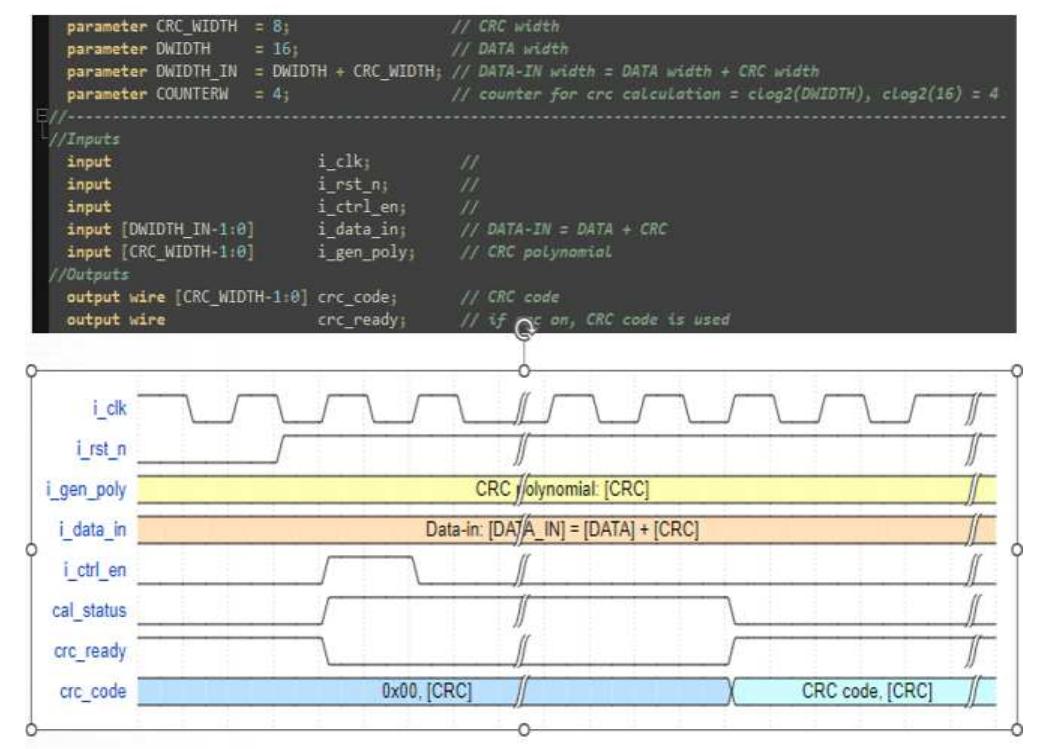Collapse the code fold marker beside the dashed comment line
This screenshot has width=1043, height=749.
click(42, 116)
